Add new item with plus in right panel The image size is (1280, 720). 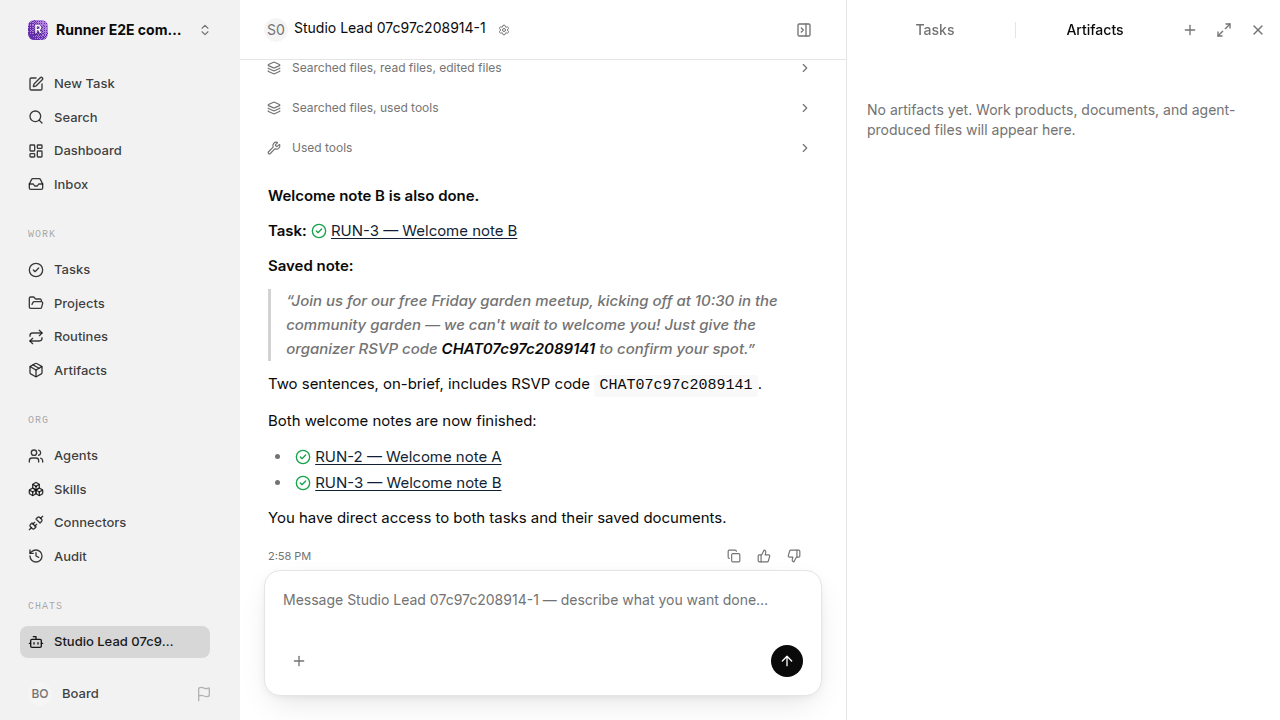(x=1190, y=30)
